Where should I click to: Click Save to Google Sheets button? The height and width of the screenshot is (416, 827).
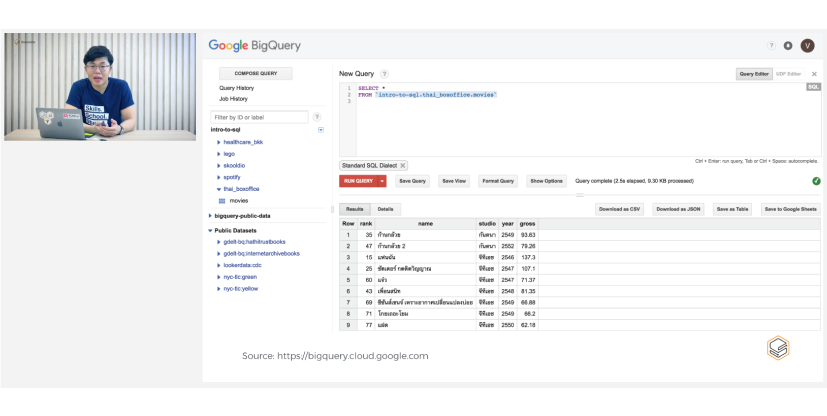tap(791, 209)
